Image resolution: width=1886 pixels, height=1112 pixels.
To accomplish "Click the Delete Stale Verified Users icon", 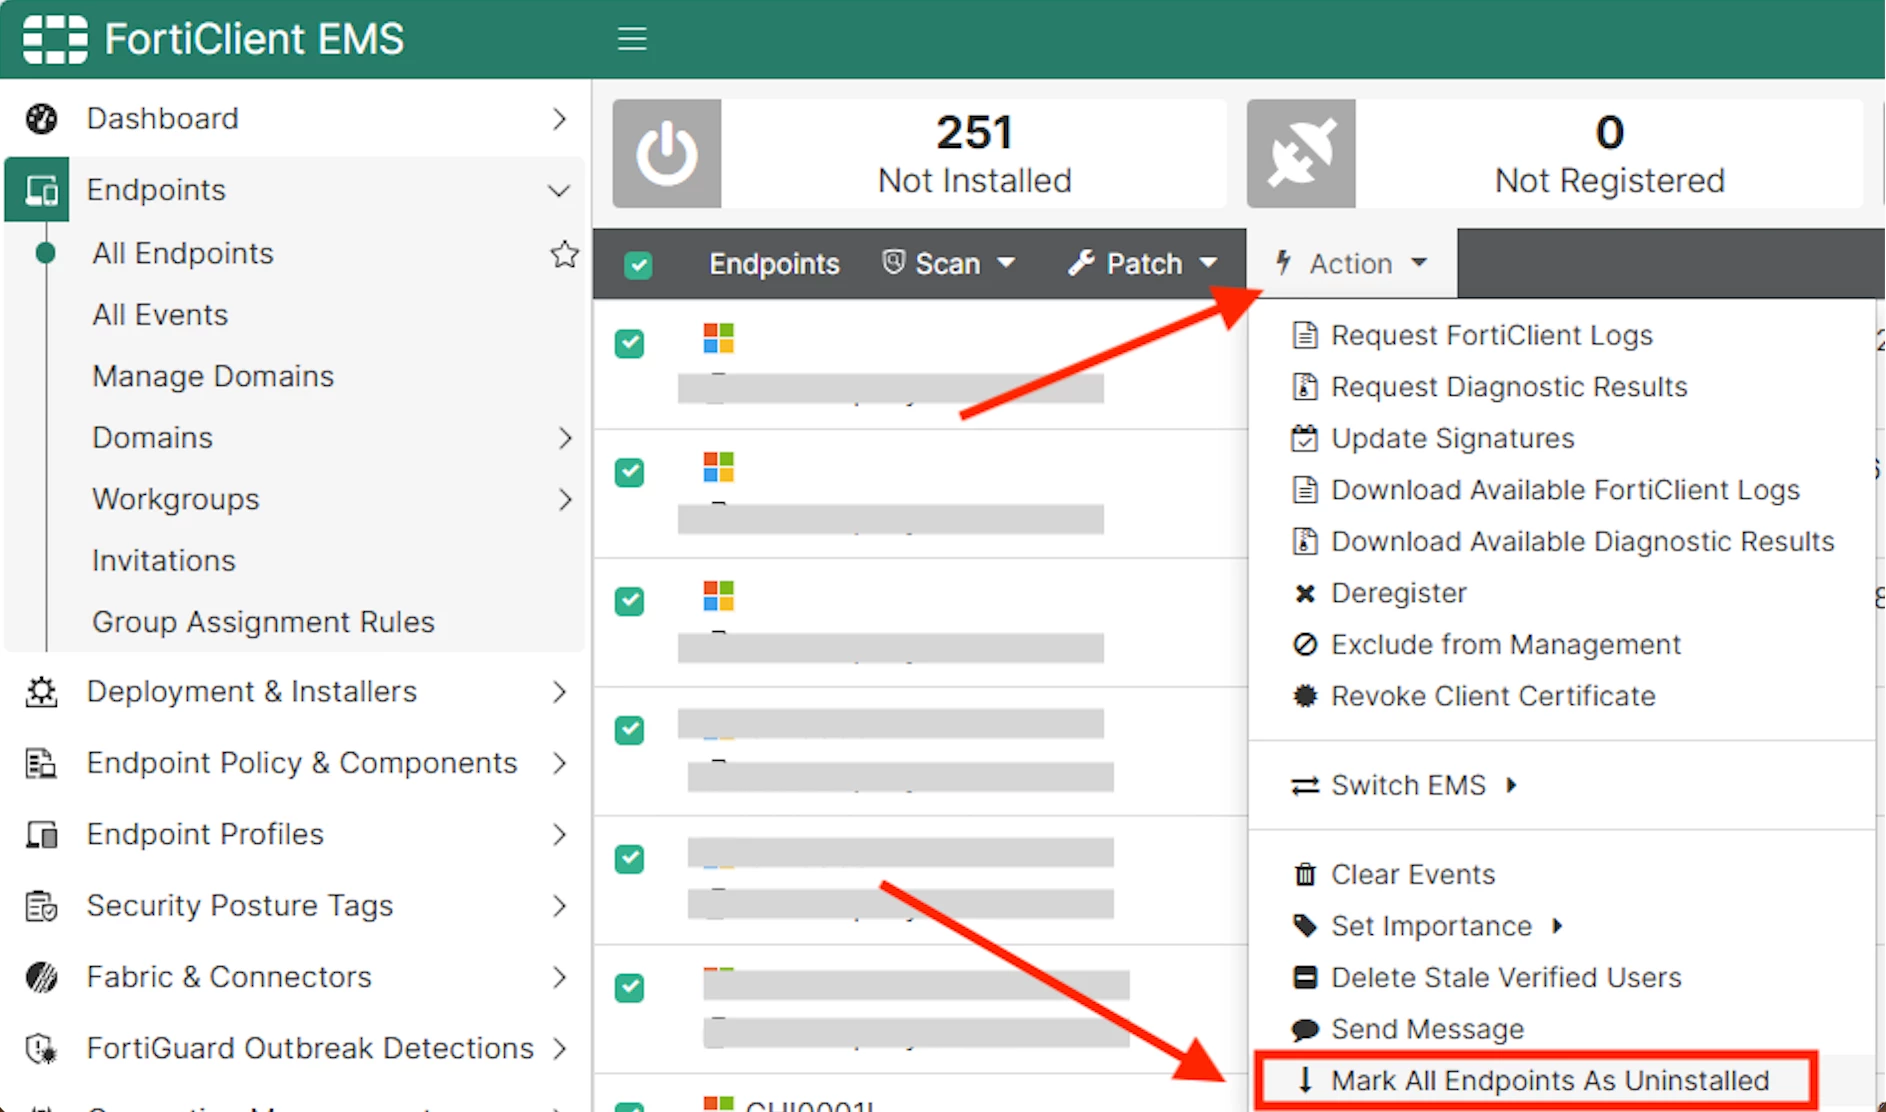I will click(1305, 977).
